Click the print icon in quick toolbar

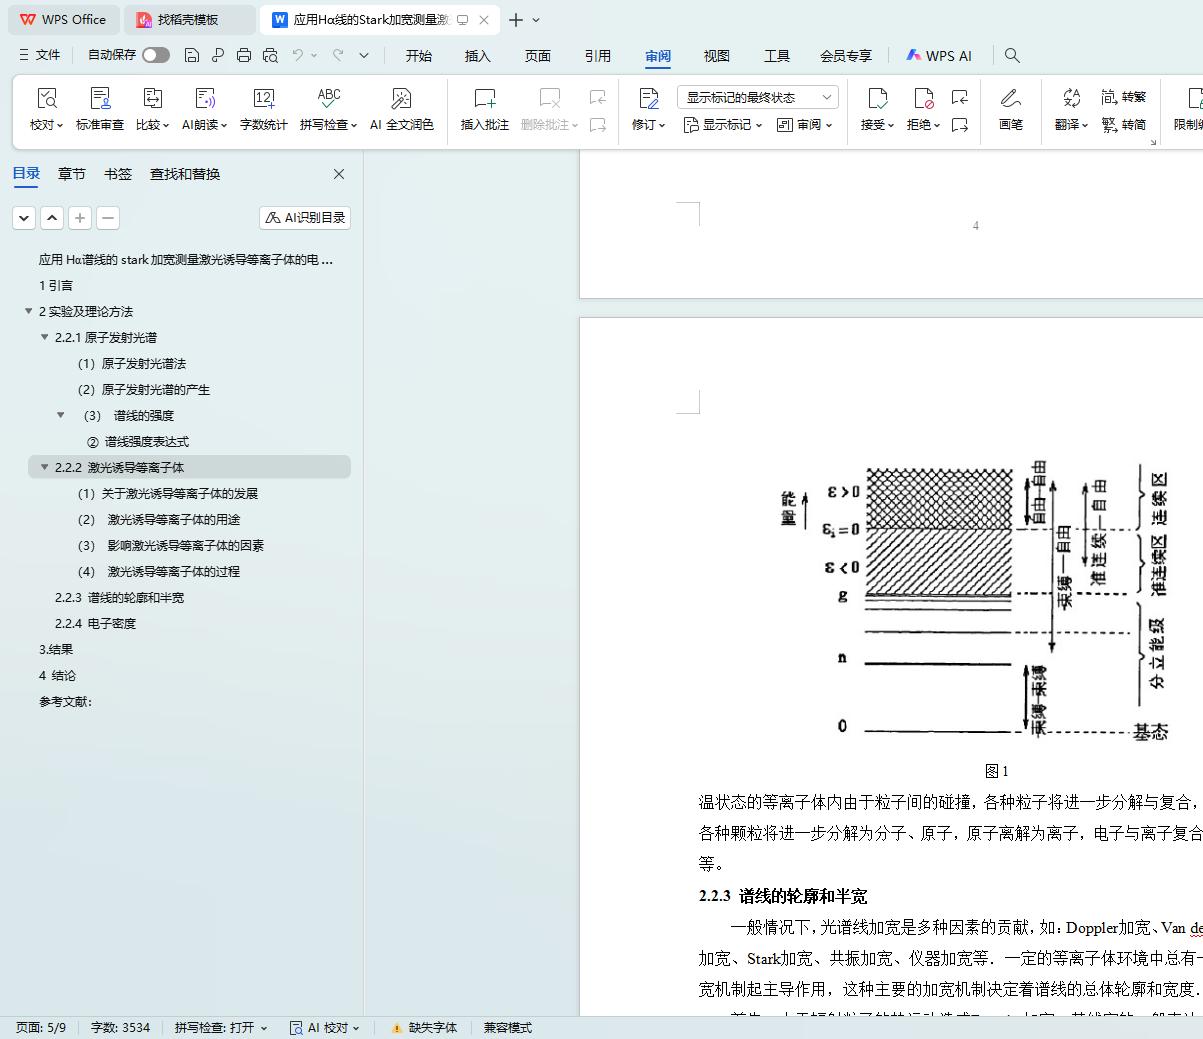[x=243, y=56]
